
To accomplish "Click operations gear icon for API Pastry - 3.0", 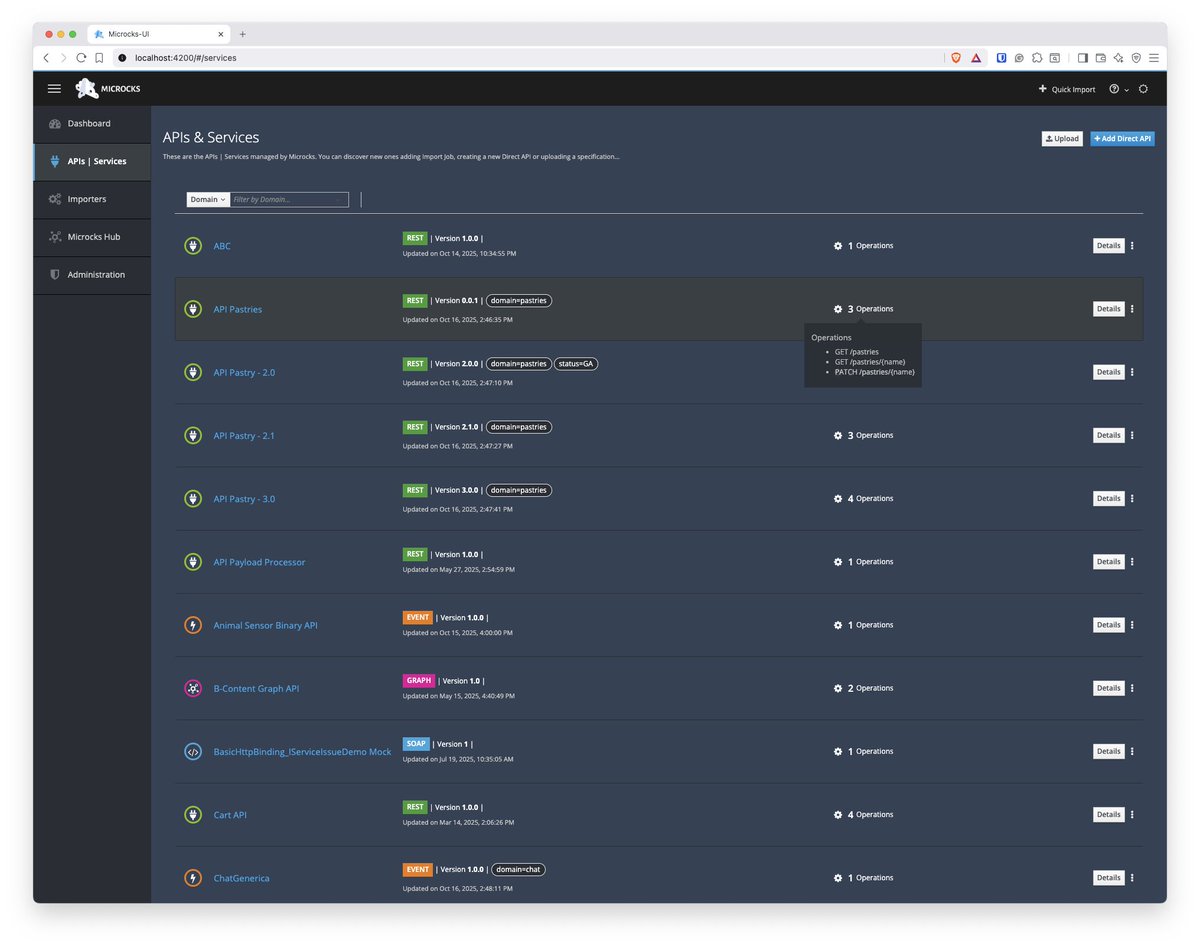I will click(838, 499).
